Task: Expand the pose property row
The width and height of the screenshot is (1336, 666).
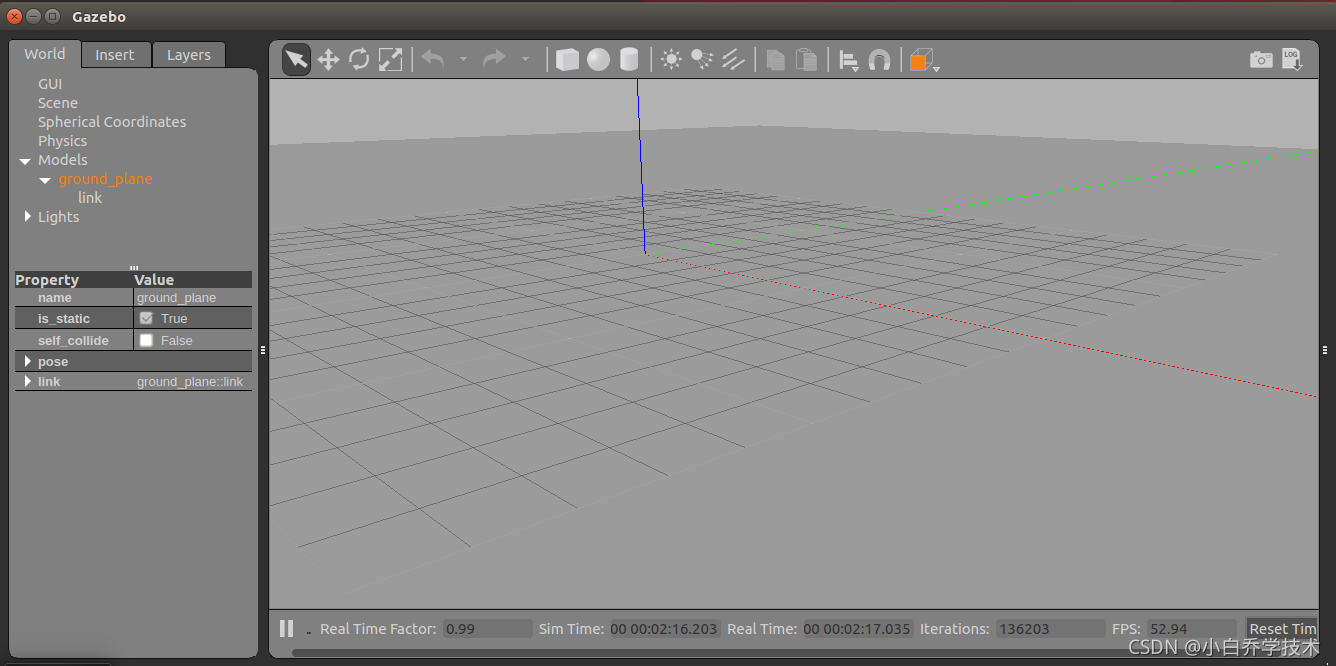Action: coord(27,361)
